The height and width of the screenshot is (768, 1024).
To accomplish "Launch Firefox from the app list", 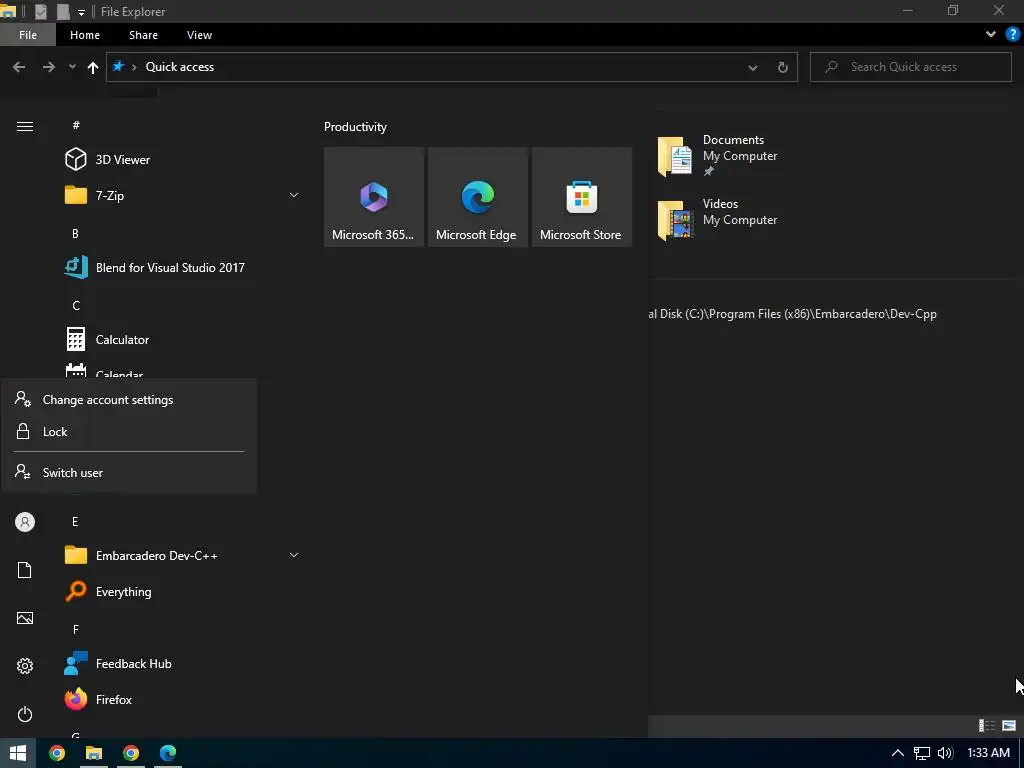I will (x=98, y=699).
